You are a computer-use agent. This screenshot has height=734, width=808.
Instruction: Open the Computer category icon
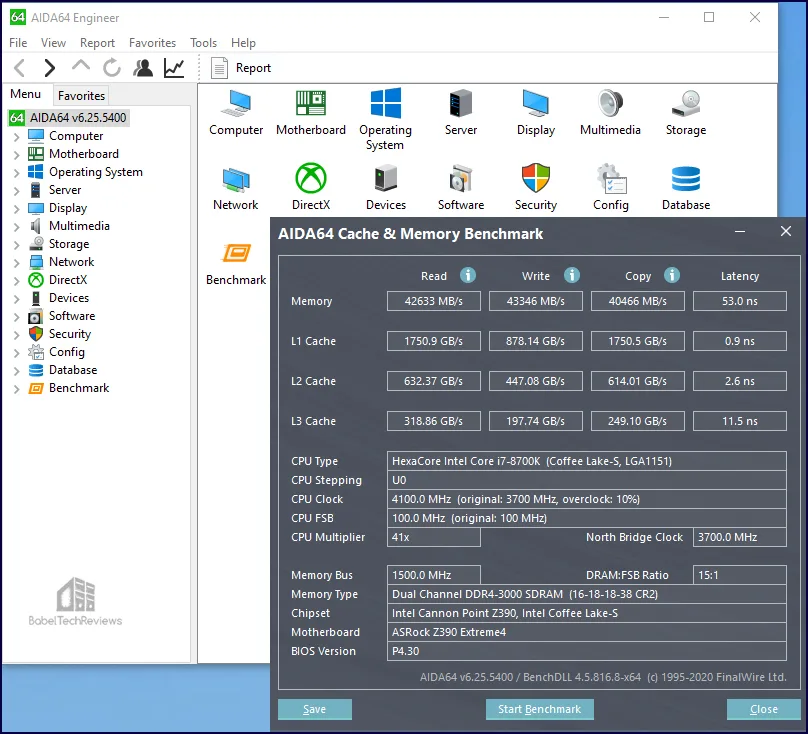point(236,112)
